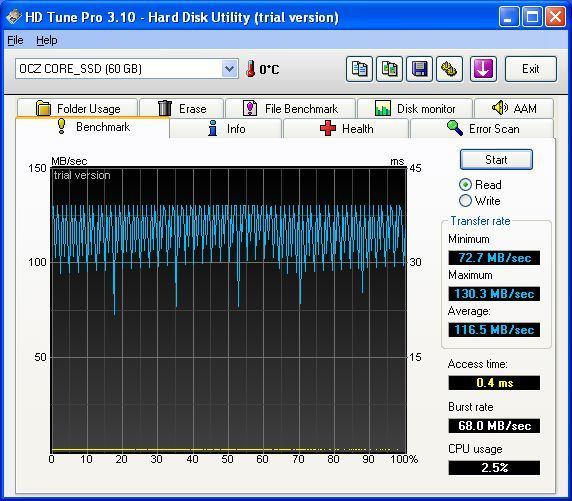Open the File menu
This screenshot has height=501, width=572.
[x=15, y=40]
